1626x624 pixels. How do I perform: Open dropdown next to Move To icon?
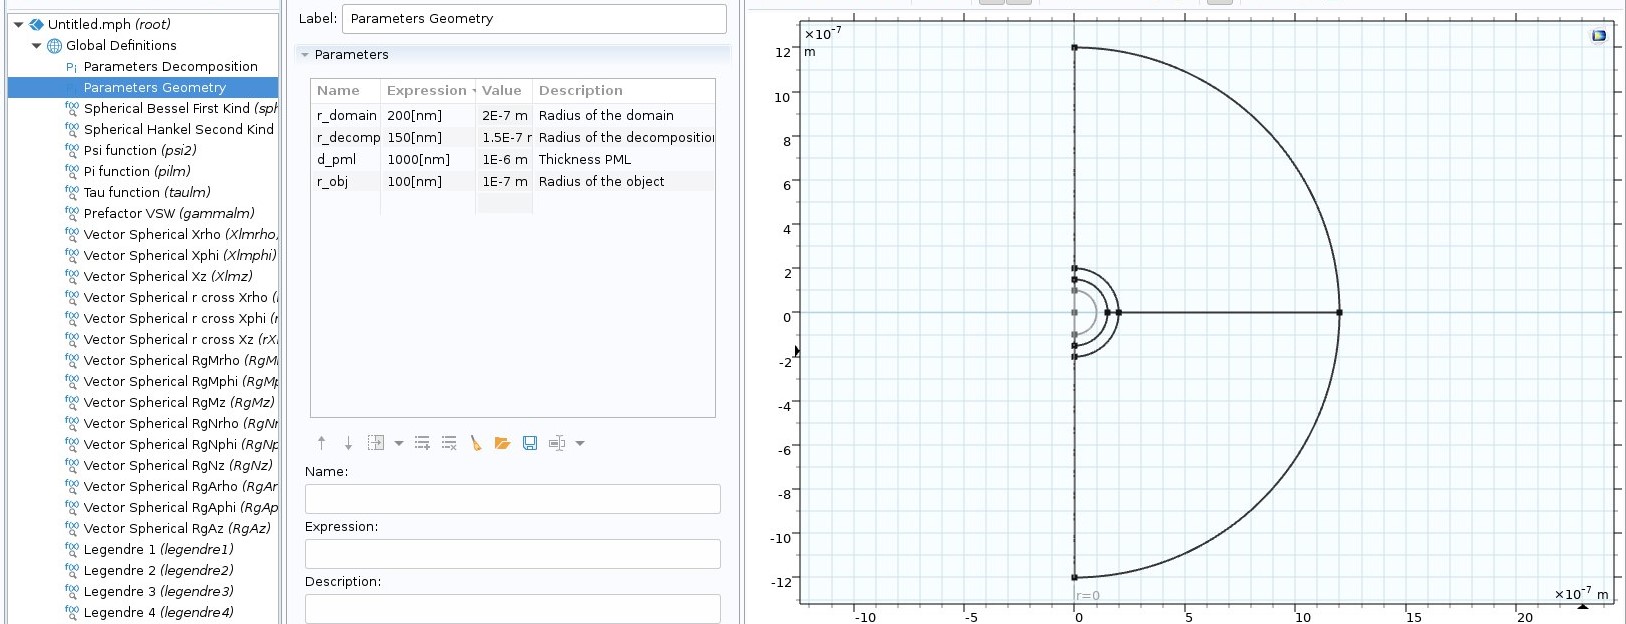point(399,443)
